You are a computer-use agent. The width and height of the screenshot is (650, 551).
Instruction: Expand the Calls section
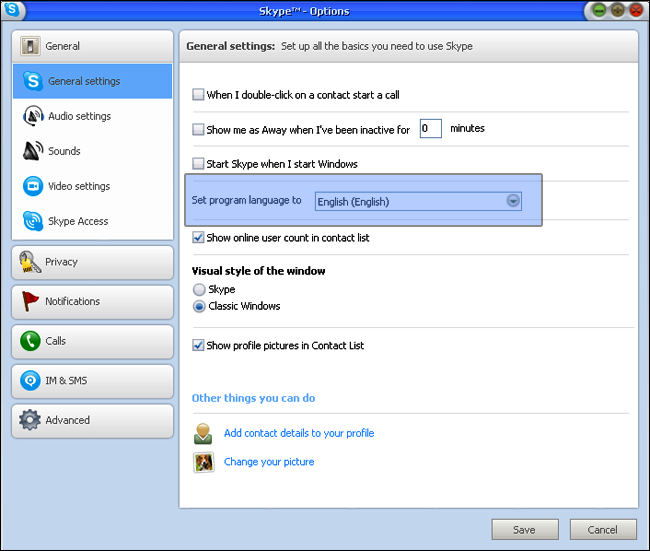click(x=92, y=341)
